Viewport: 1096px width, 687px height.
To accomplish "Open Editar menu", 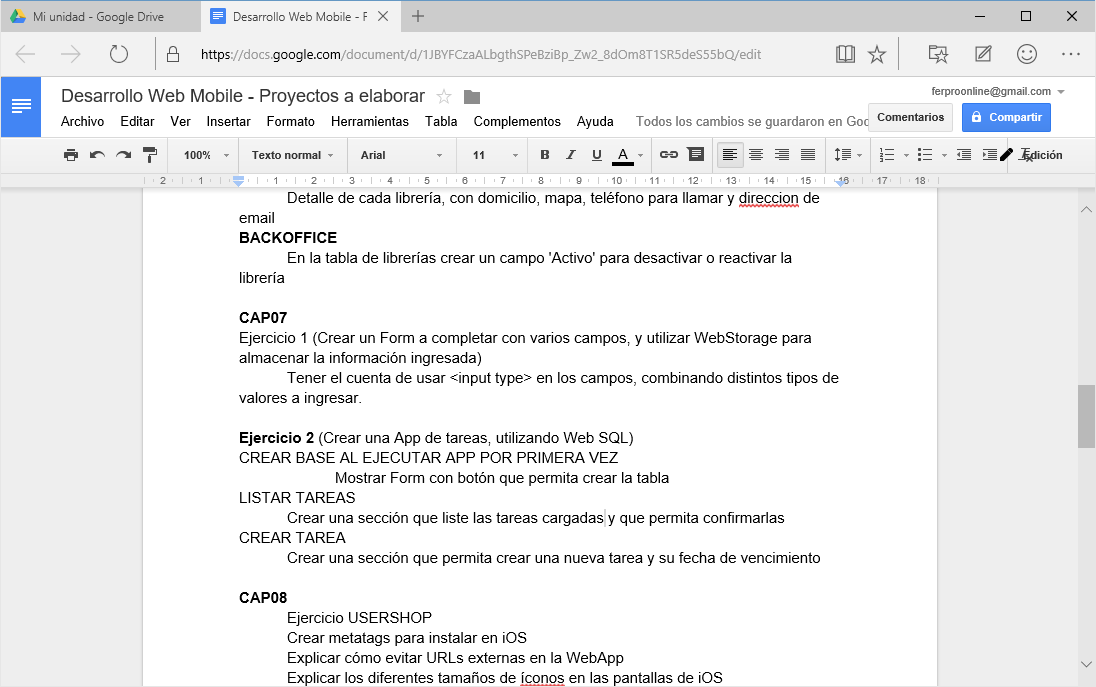I will coord(137,122).
